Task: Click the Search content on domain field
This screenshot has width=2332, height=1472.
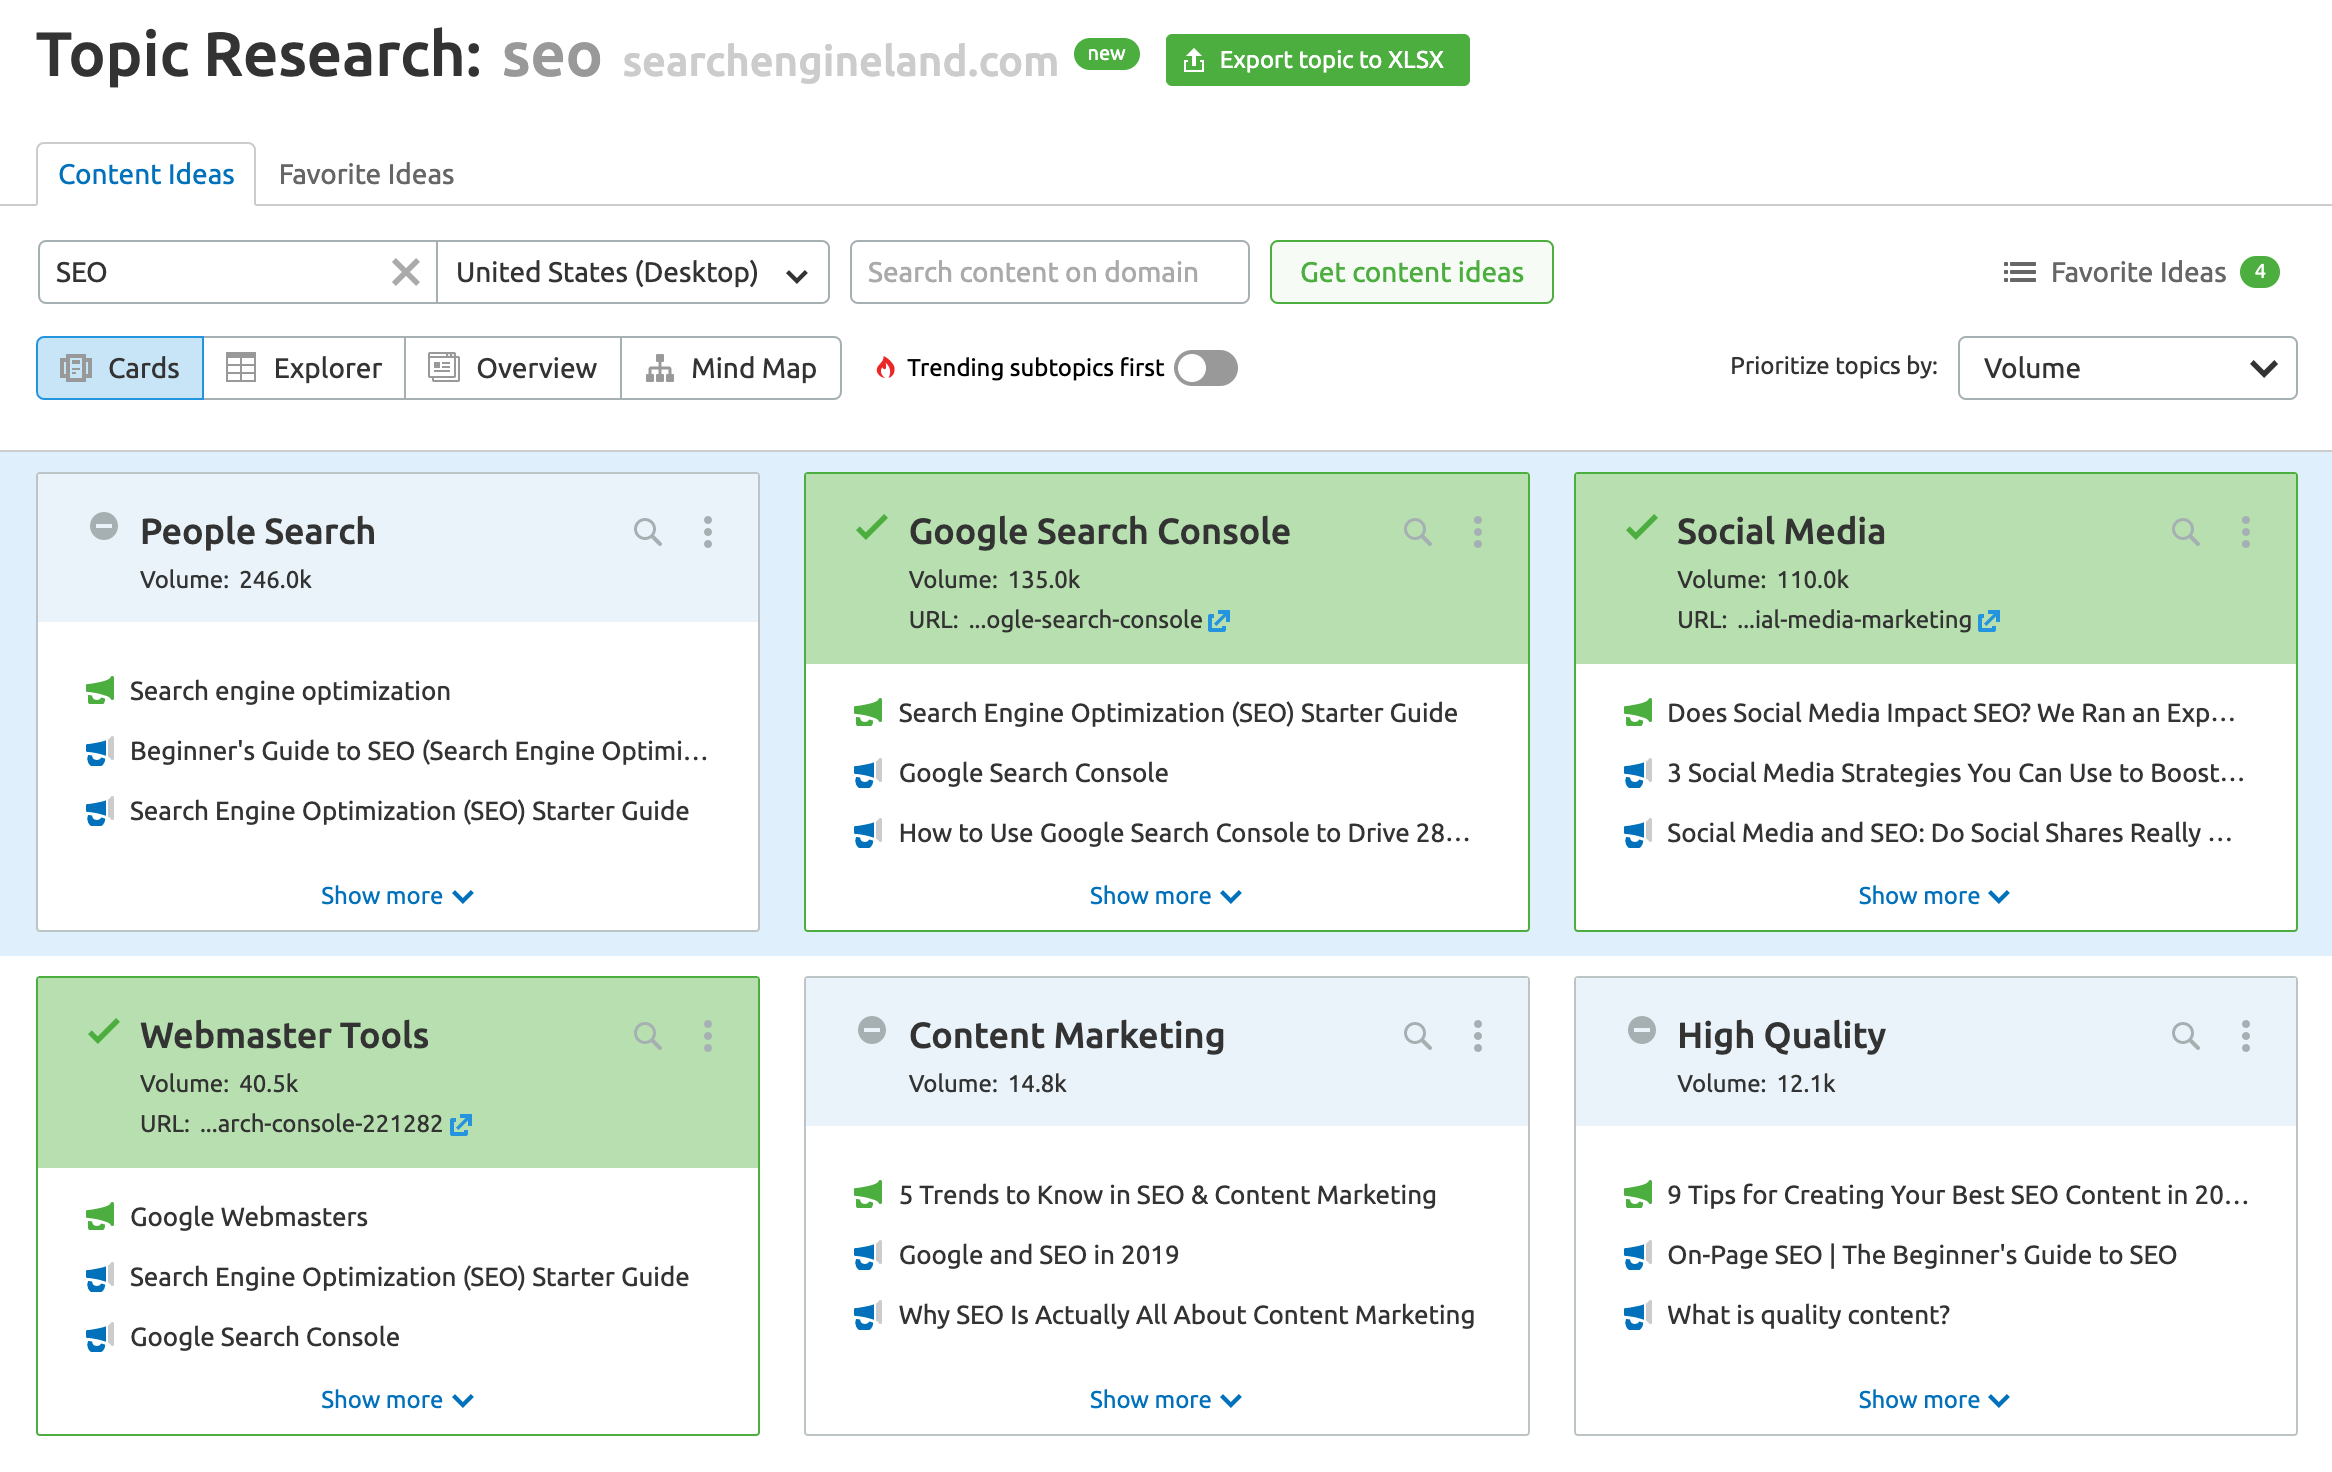Action: 1048,271
